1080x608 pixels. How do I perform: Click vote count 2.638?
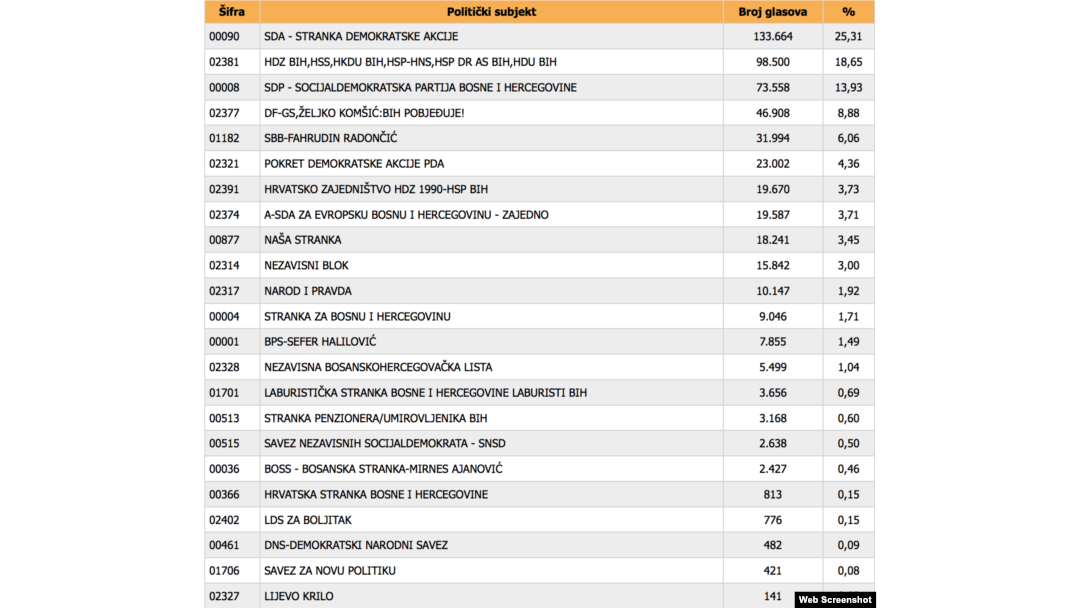773,443
